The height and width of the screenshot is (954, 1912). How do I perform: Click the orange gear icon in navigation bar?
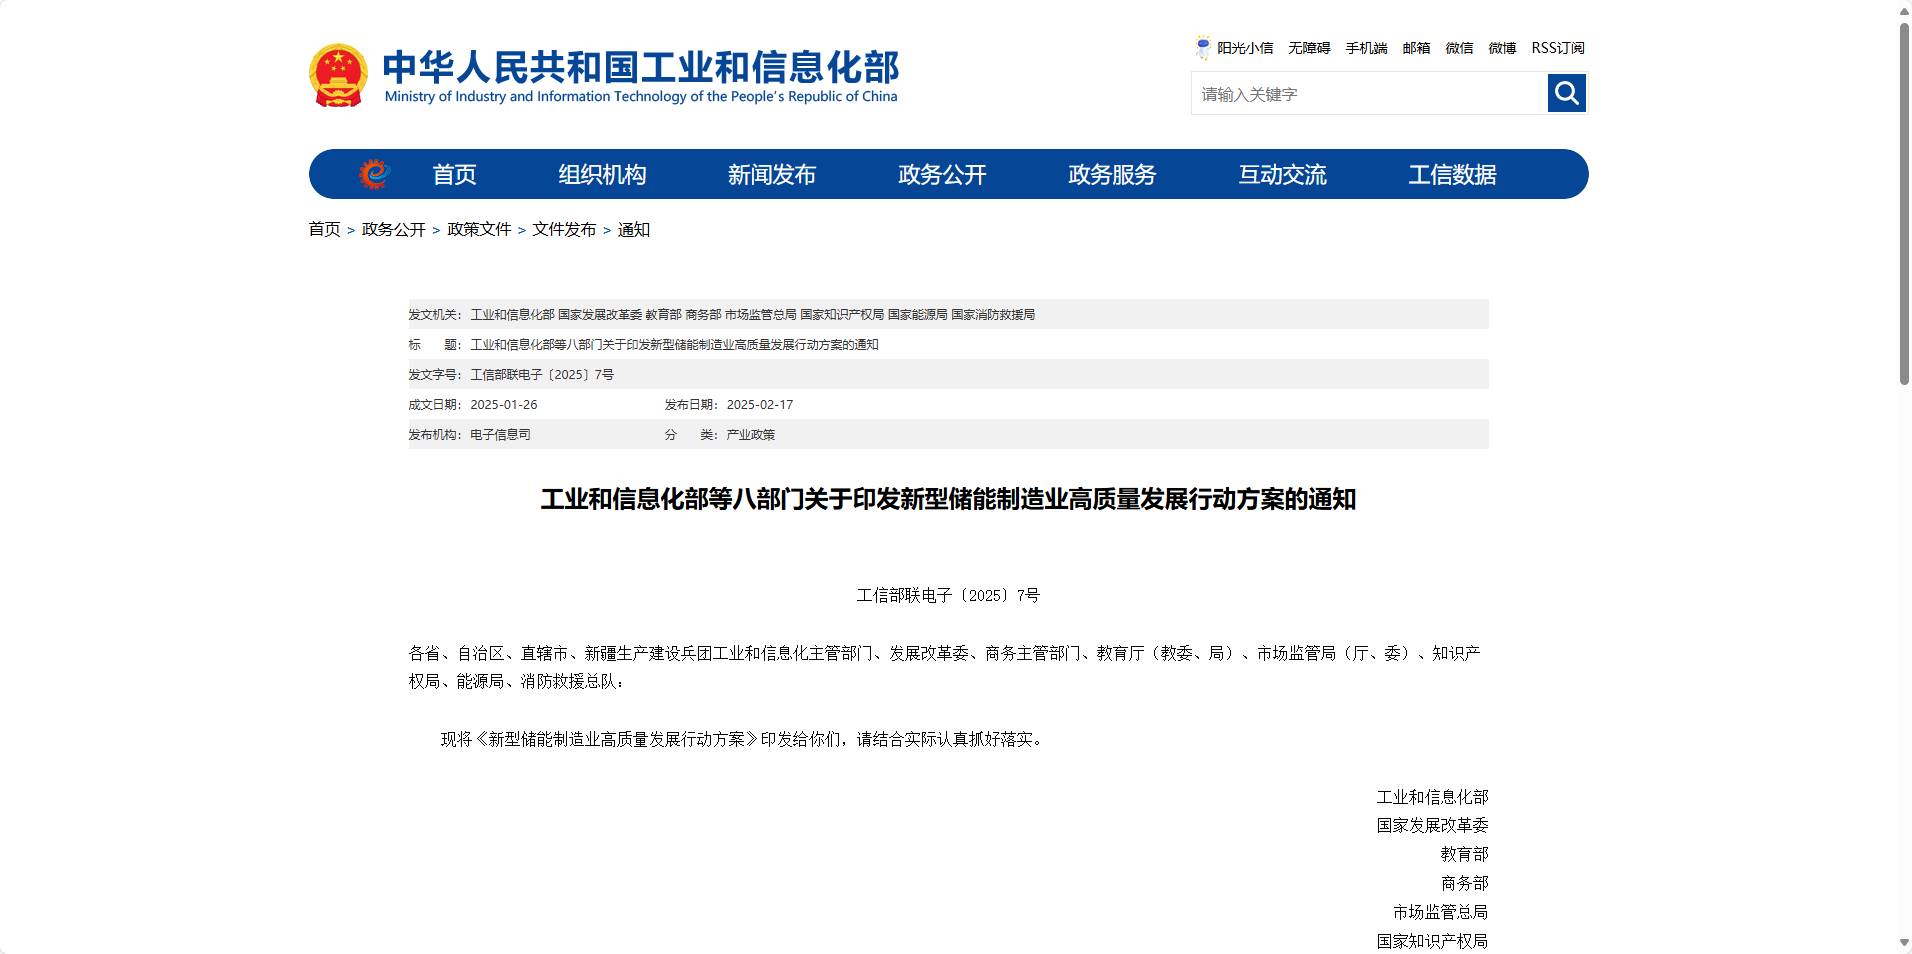pos(374,174)
